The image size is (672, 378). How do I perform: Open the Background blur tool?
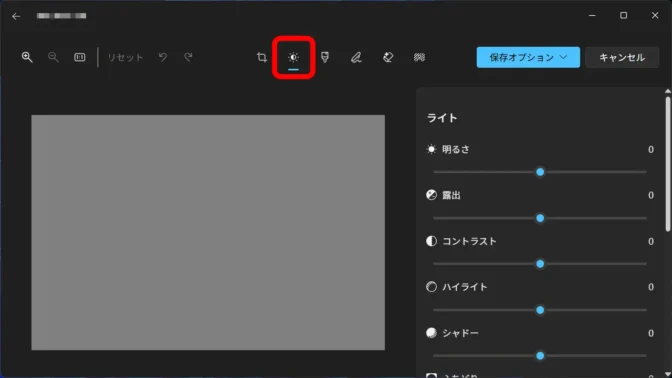(x=419, y=57)
